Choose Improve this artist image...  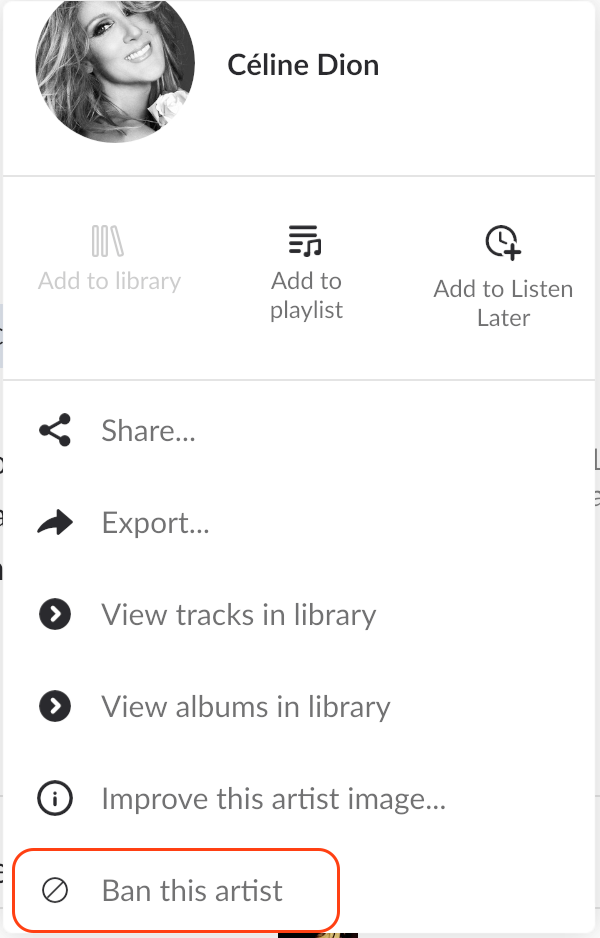point(273,799)
